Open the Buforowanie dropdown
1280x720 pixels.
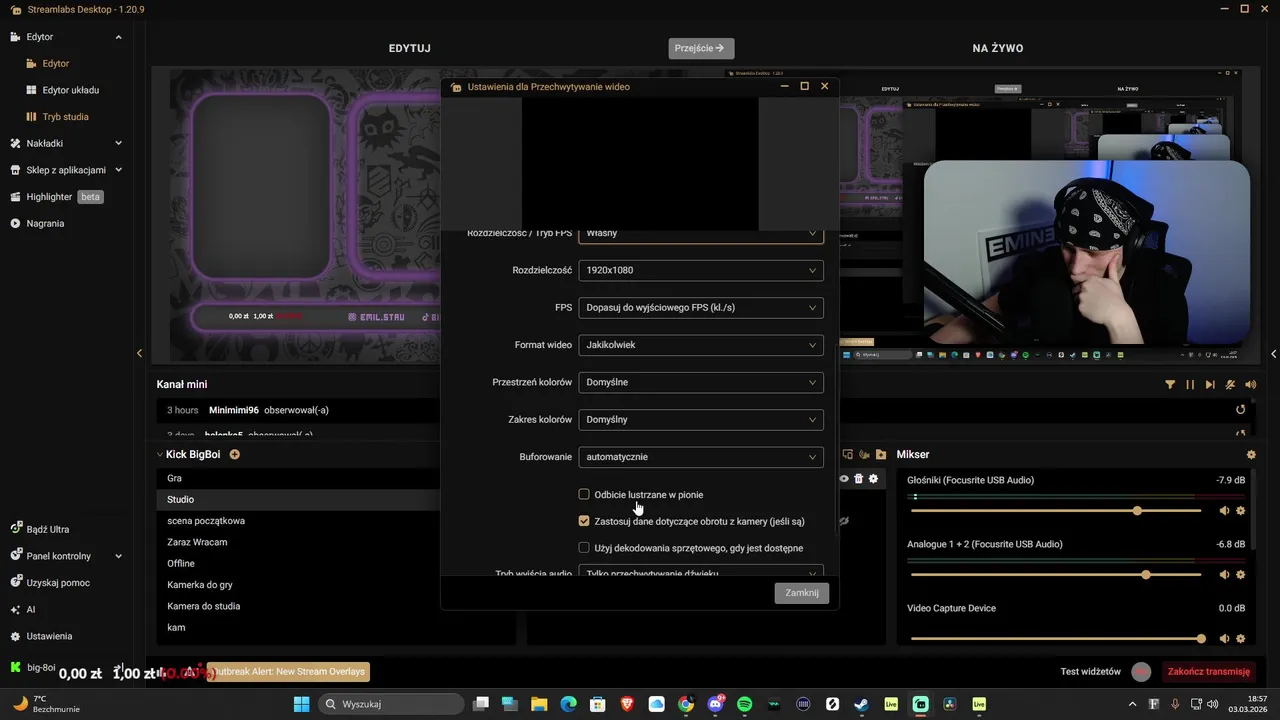point(701,457)
